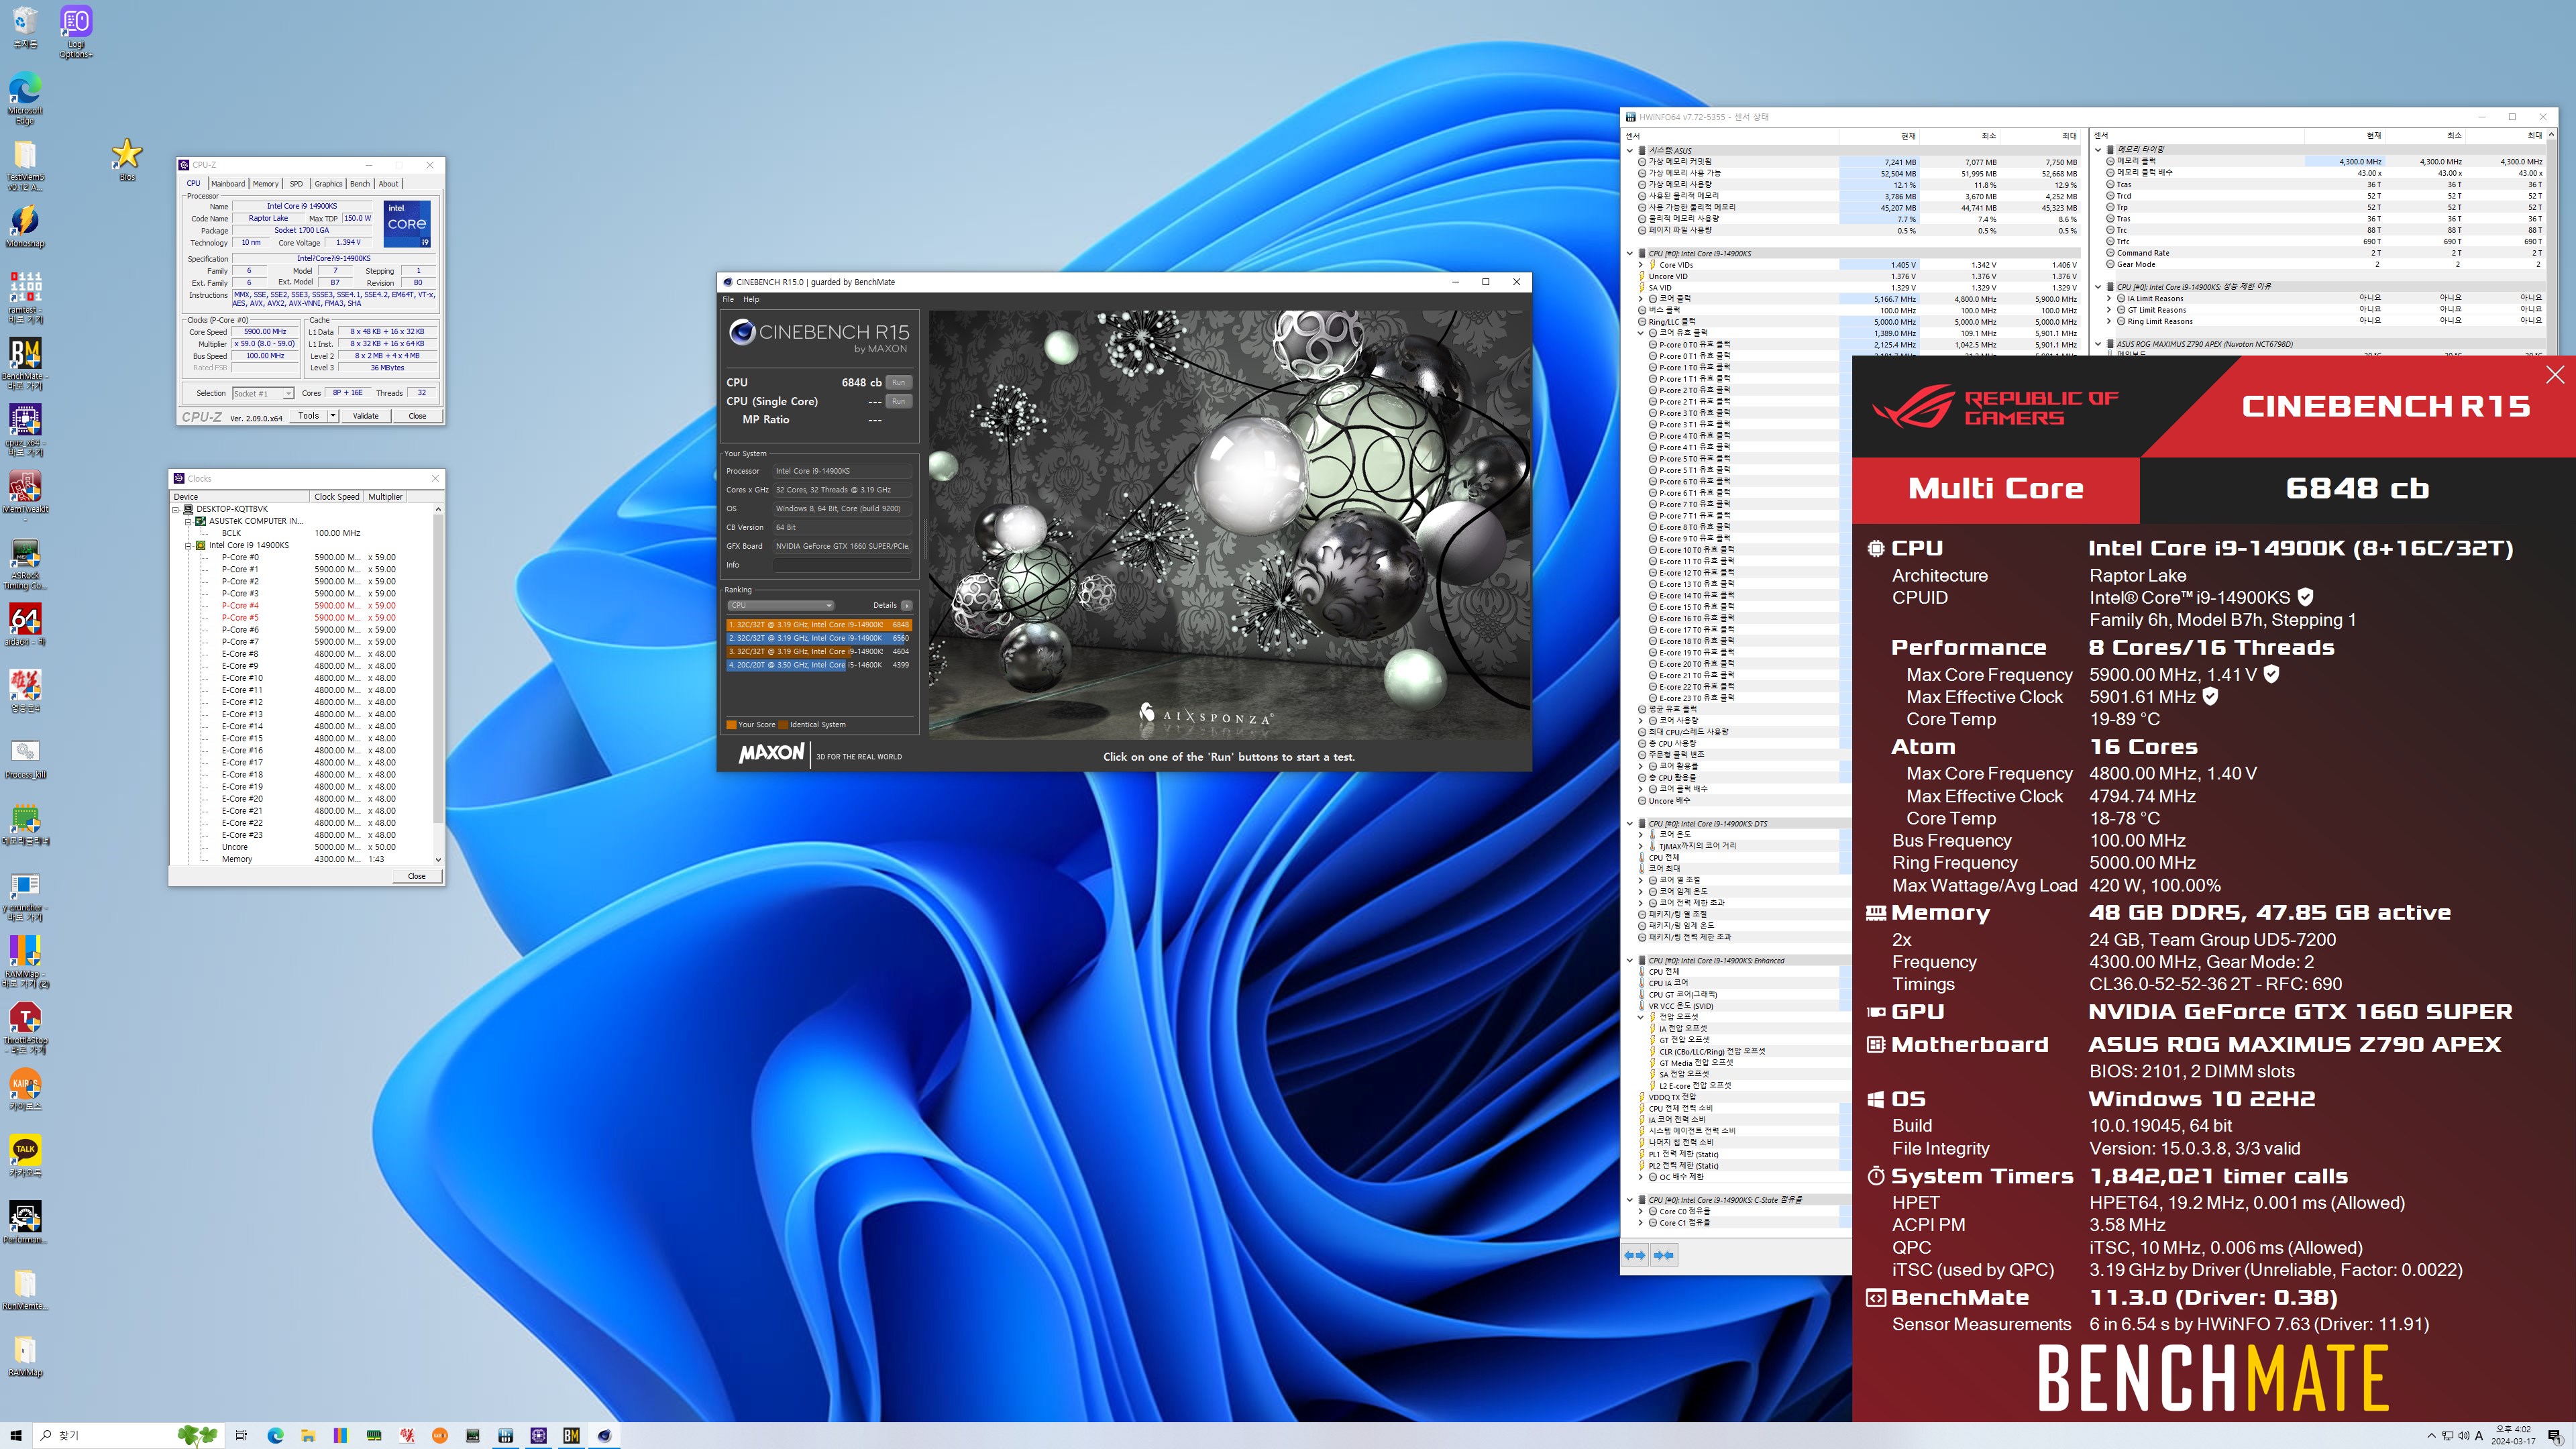Image resolution: width=2576 pixels, height=1449 pixels.
Task: Switch to Cinebench taskbar icon
Action: click(x=604, y=1435)
